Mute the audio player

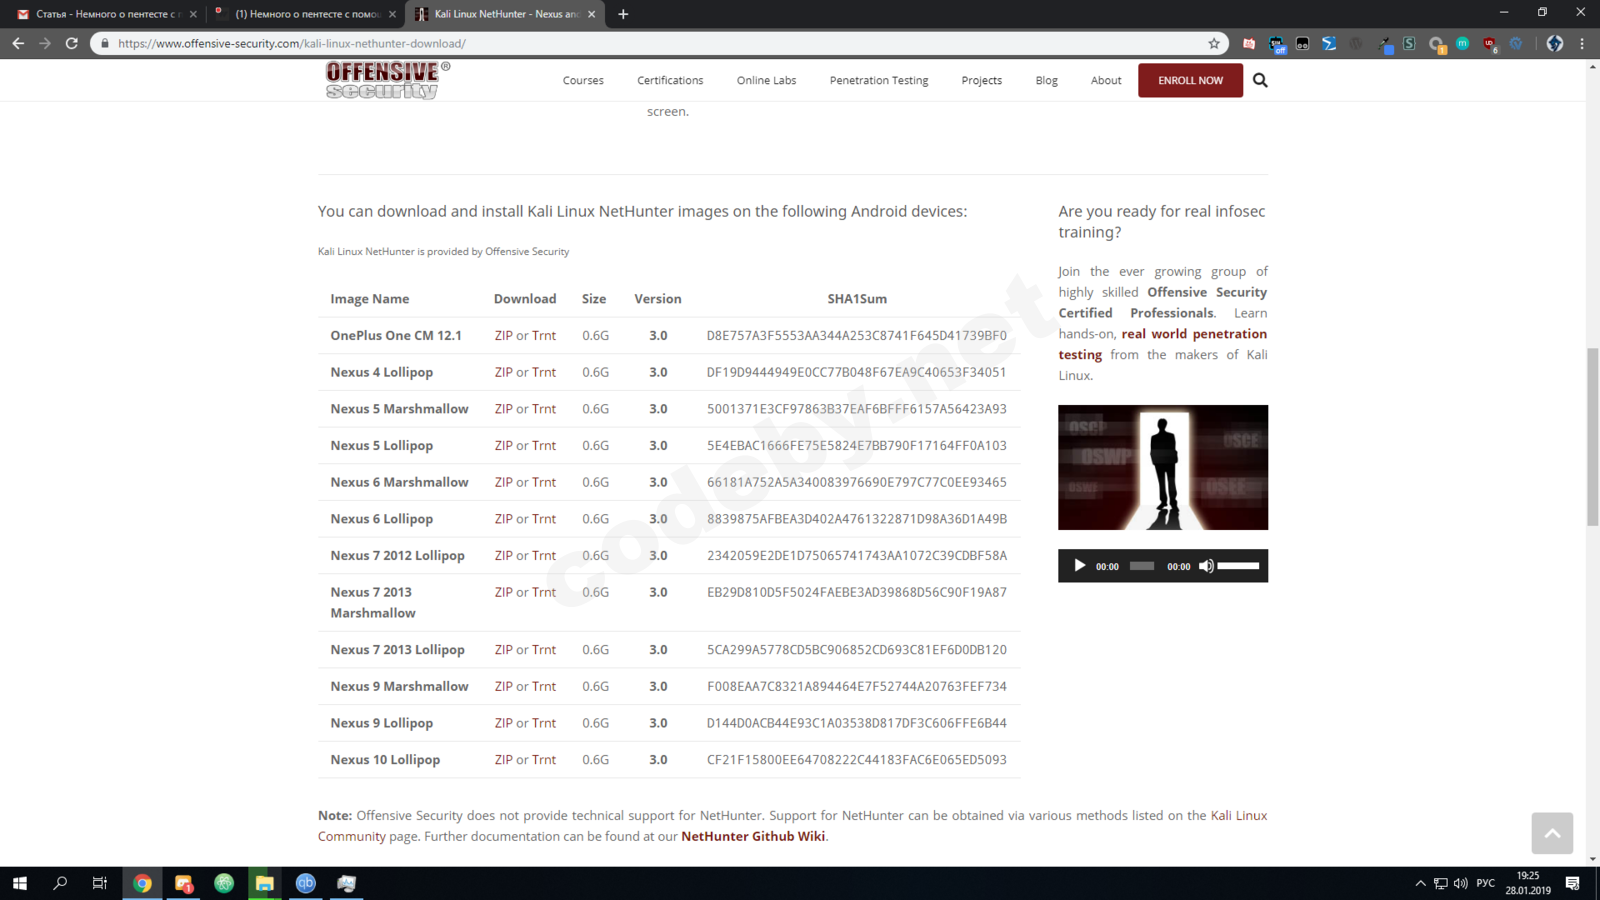click(x=1206, y=566)
